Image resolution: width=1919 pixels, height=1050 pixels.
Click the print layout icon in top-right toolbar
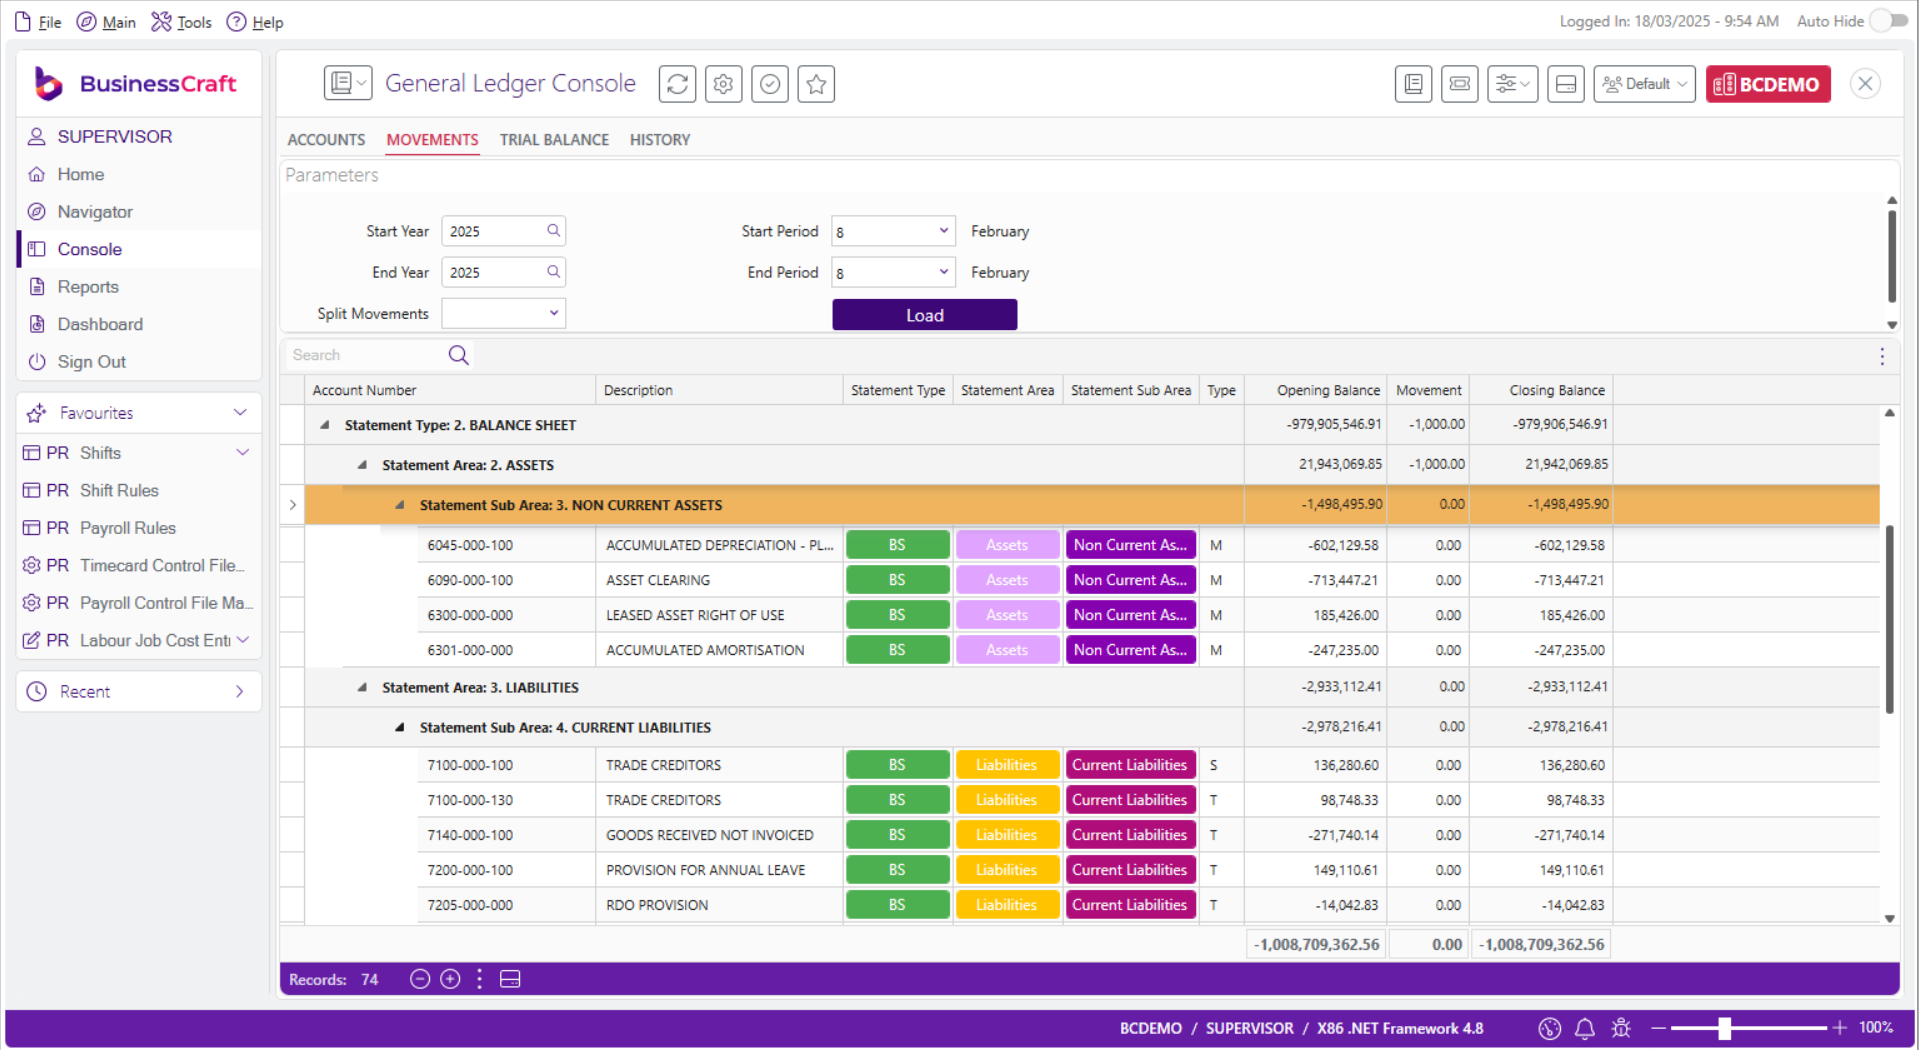click(1460, 84)
